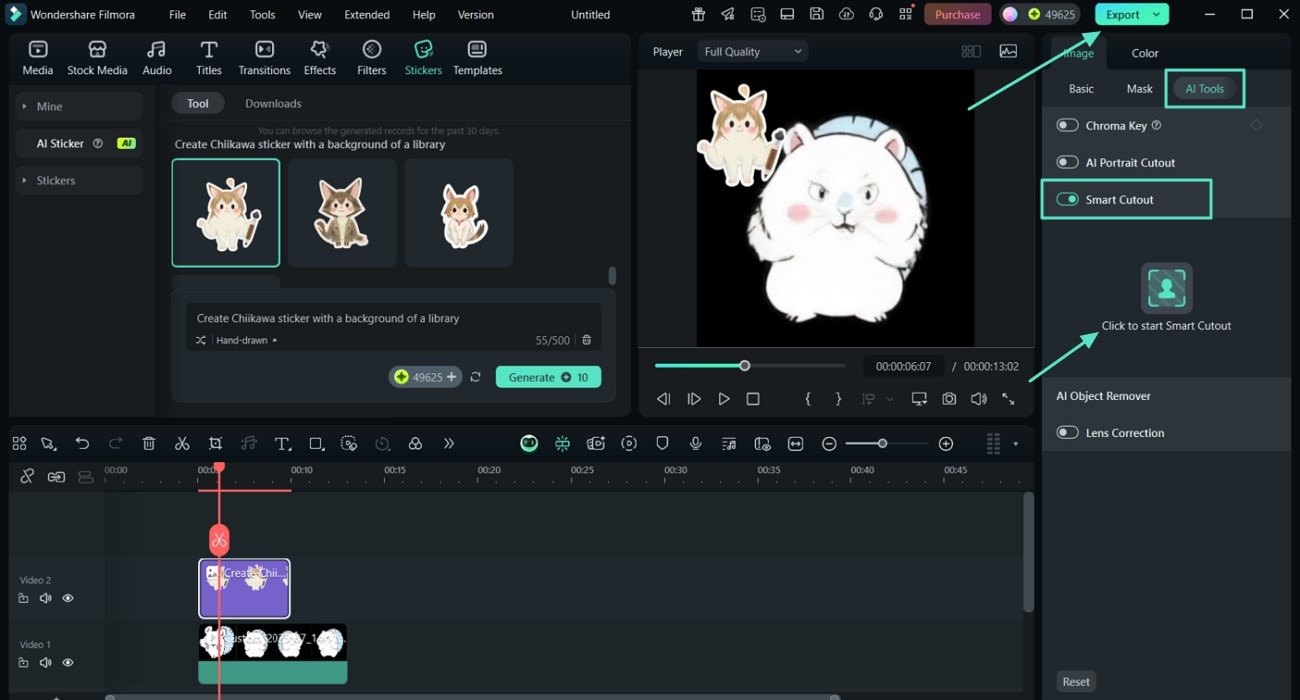Click the shuffle prompt icon

pyautogui.click(x=201, y=340)
